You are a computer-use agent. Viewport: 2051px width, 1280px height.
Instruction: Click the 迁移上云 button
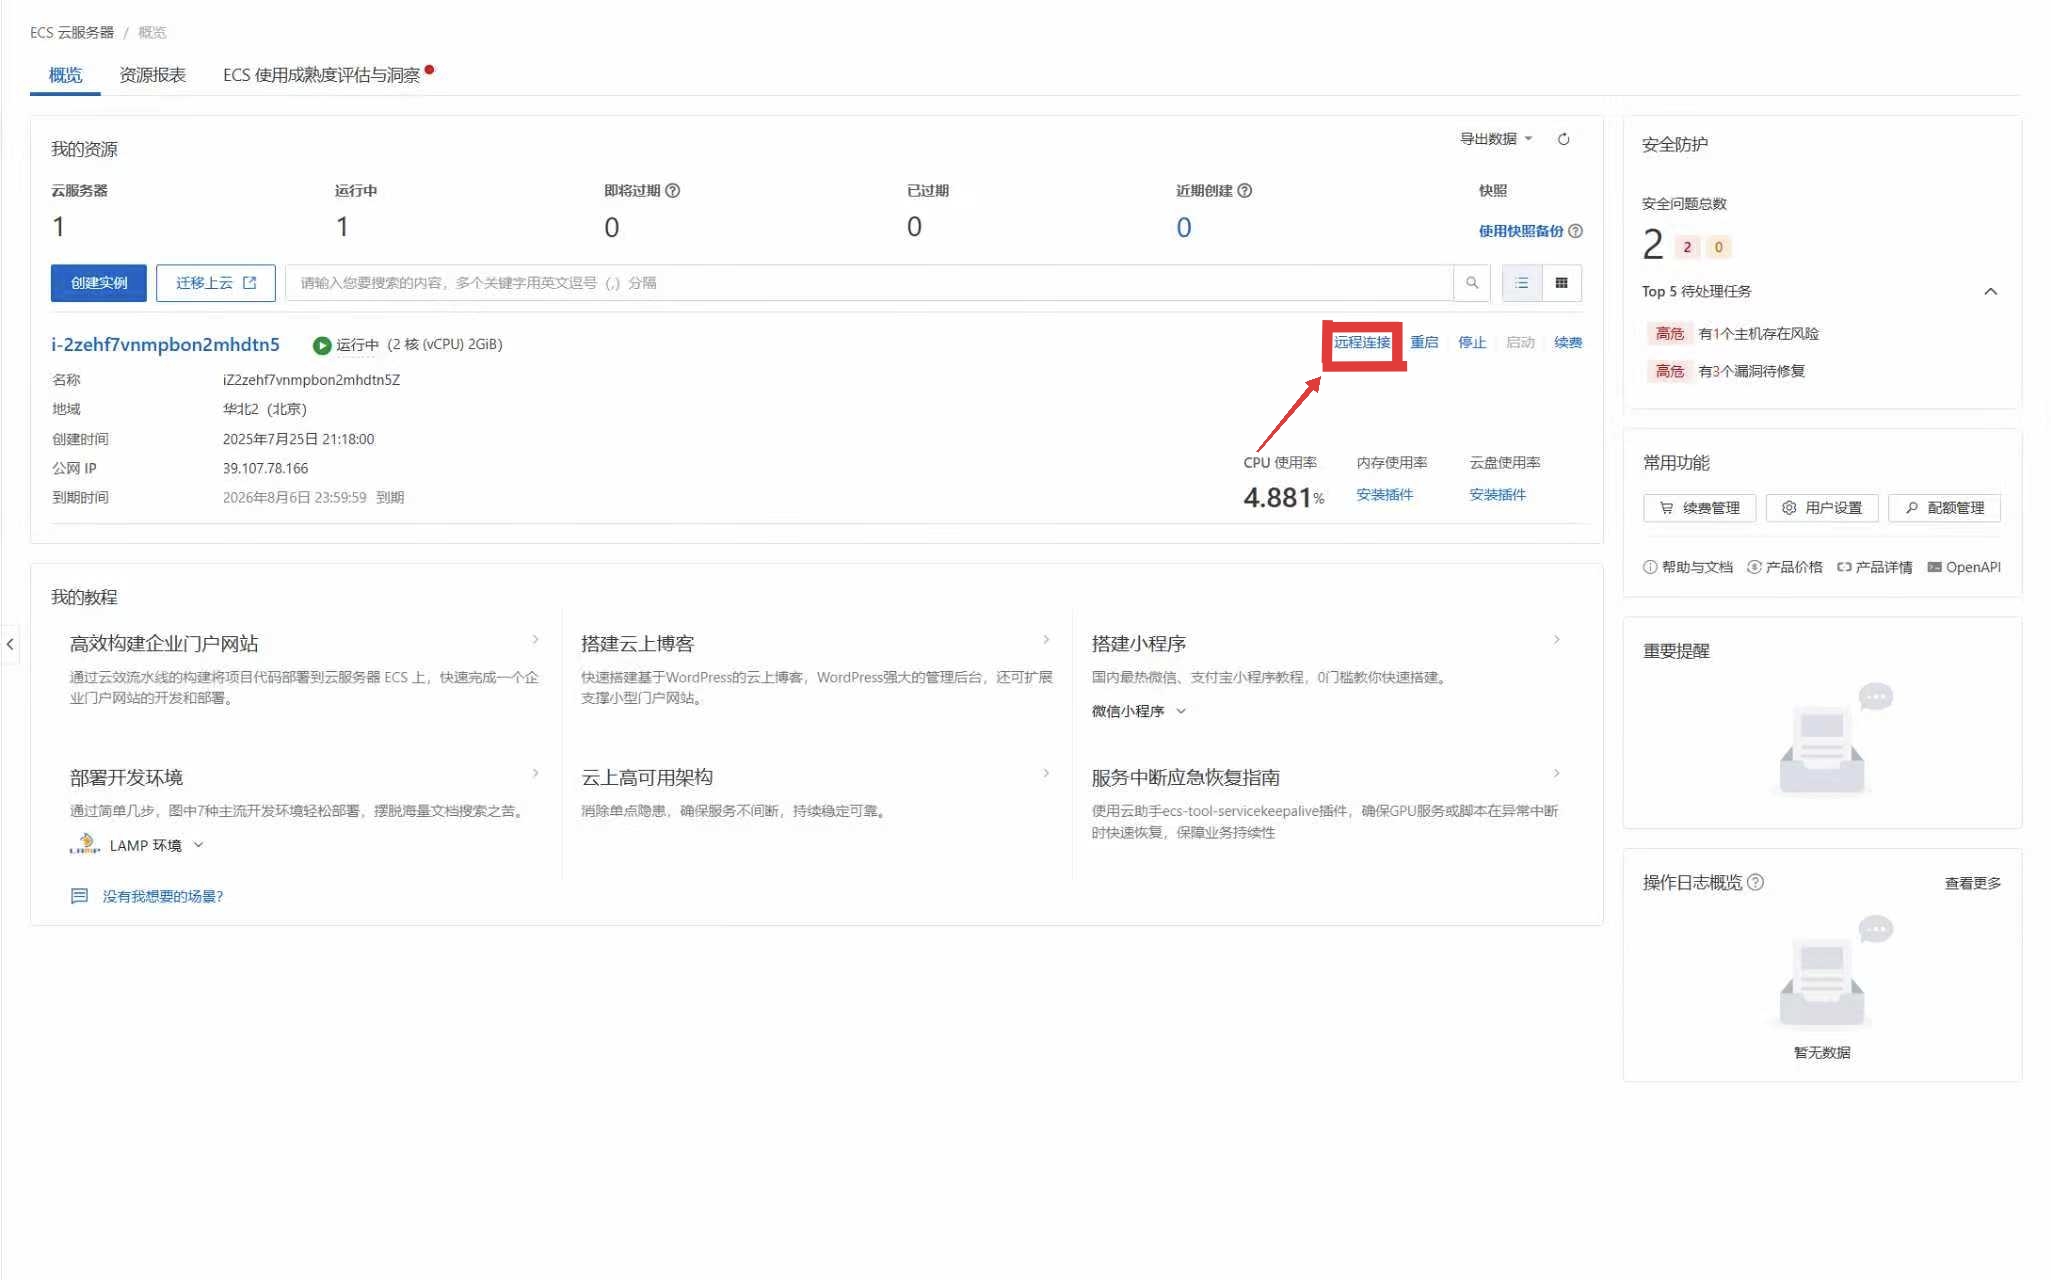(216, 283)
